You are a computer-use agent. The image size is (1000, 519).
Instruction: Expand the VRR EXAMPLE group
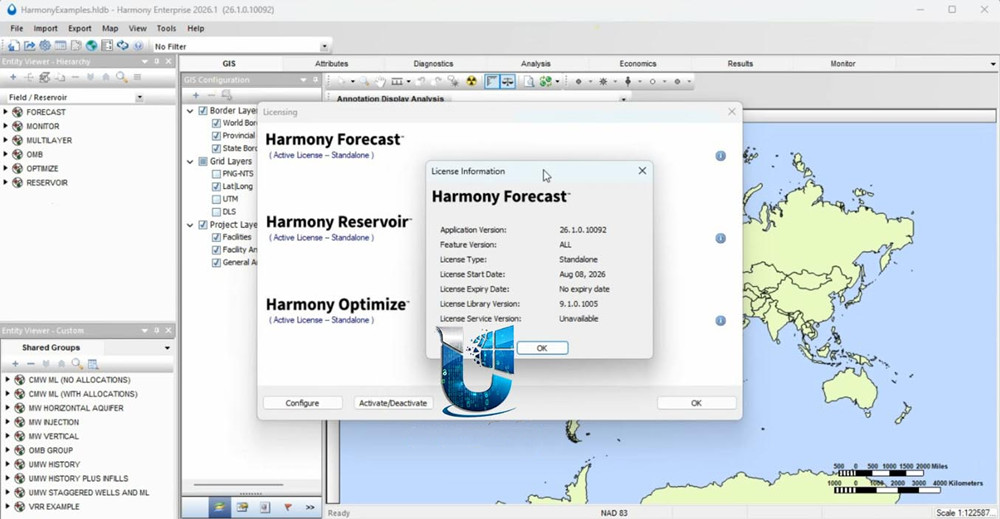pyautogui.click(x=8, y=506)
